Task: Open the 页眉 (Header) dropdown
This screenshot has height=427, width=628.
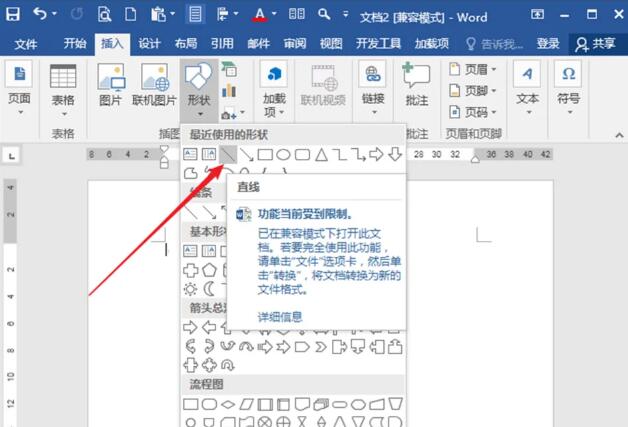Action: pos(473,70)
